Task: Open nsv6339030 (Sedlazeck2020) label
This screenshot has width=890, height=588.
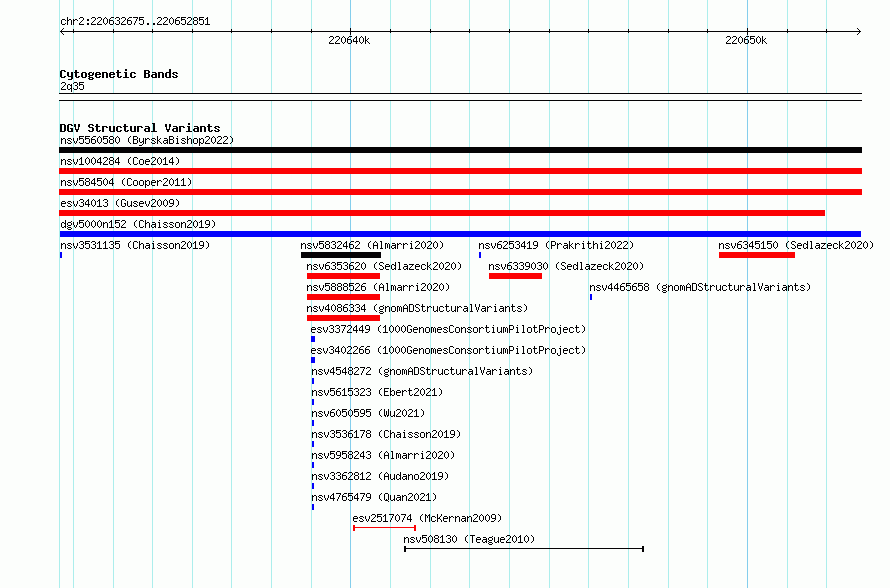Action: tap(566, 266)
